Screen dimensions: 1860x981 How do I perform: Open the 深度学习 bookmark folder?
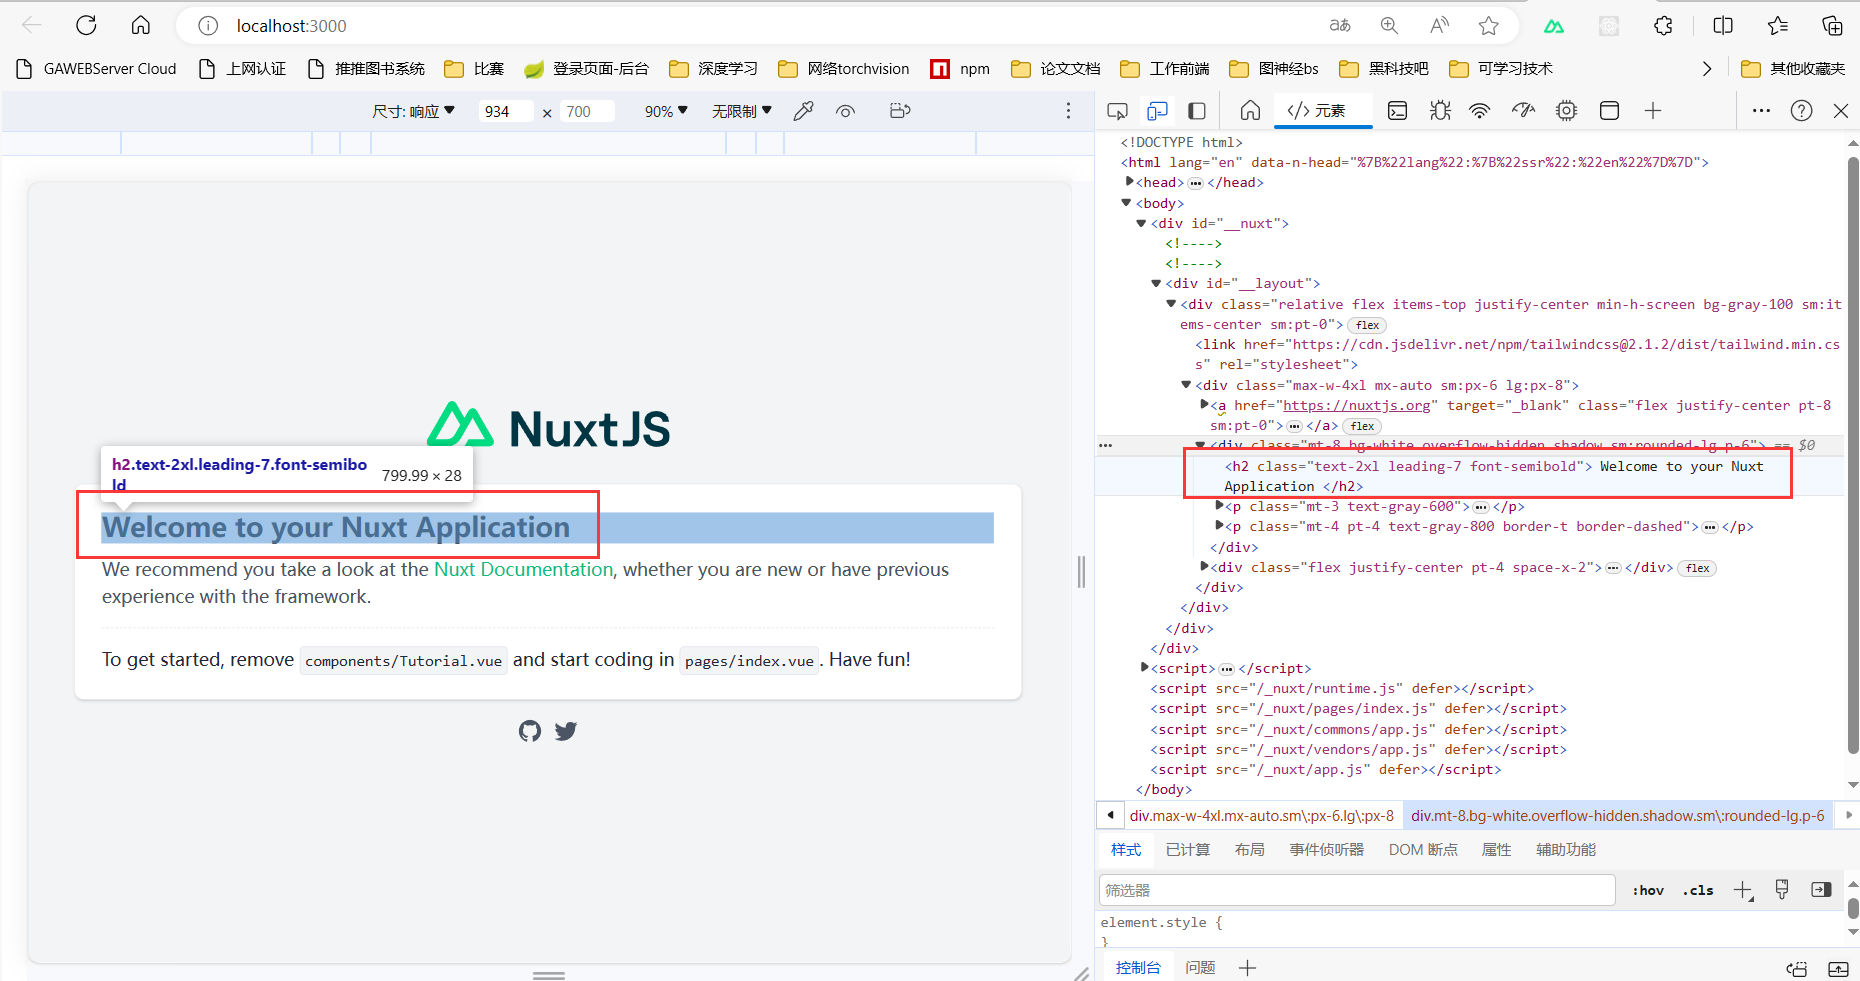[714, 68]
